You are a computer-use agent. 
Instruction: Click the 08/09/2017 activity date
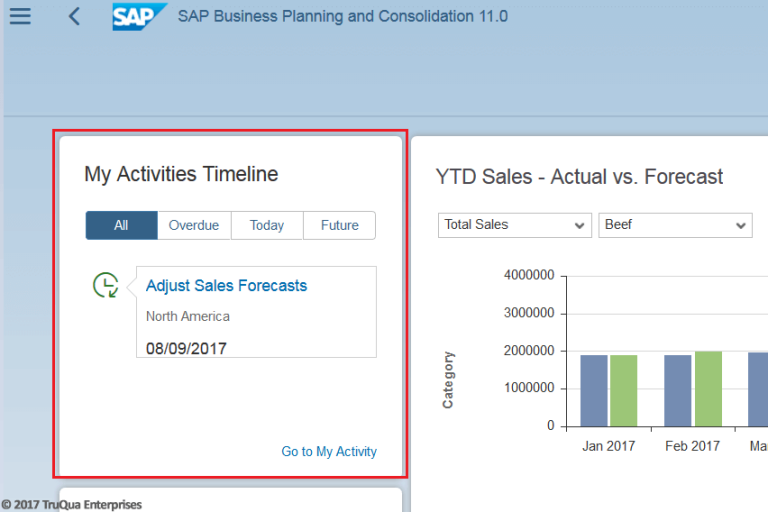coord(186,348)
